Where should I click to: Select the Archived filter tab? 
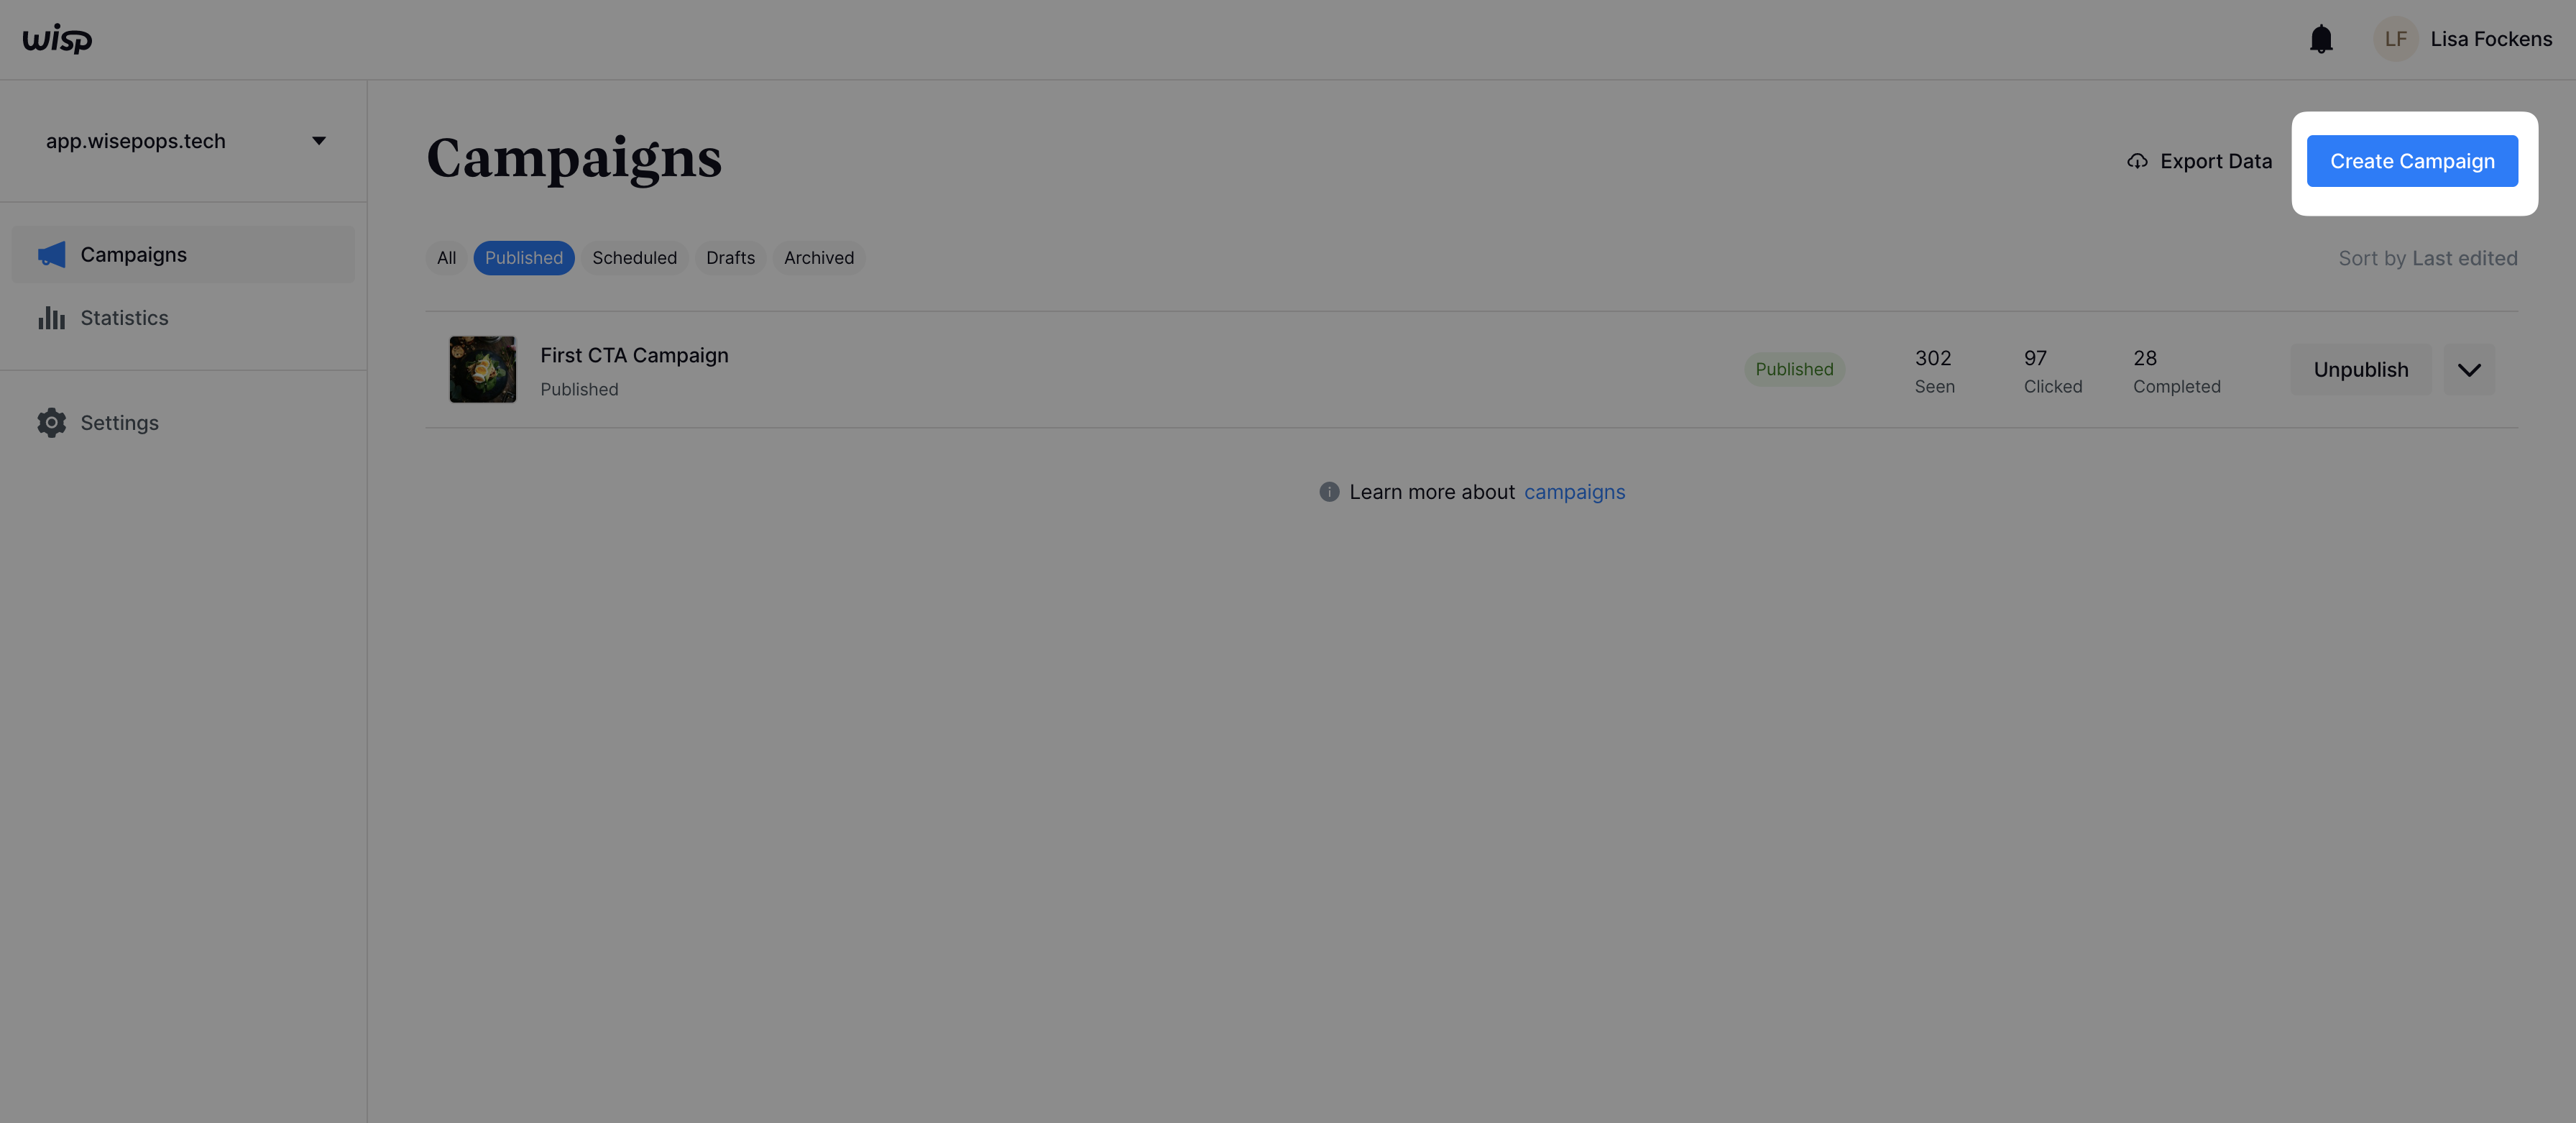pos(819,258)
